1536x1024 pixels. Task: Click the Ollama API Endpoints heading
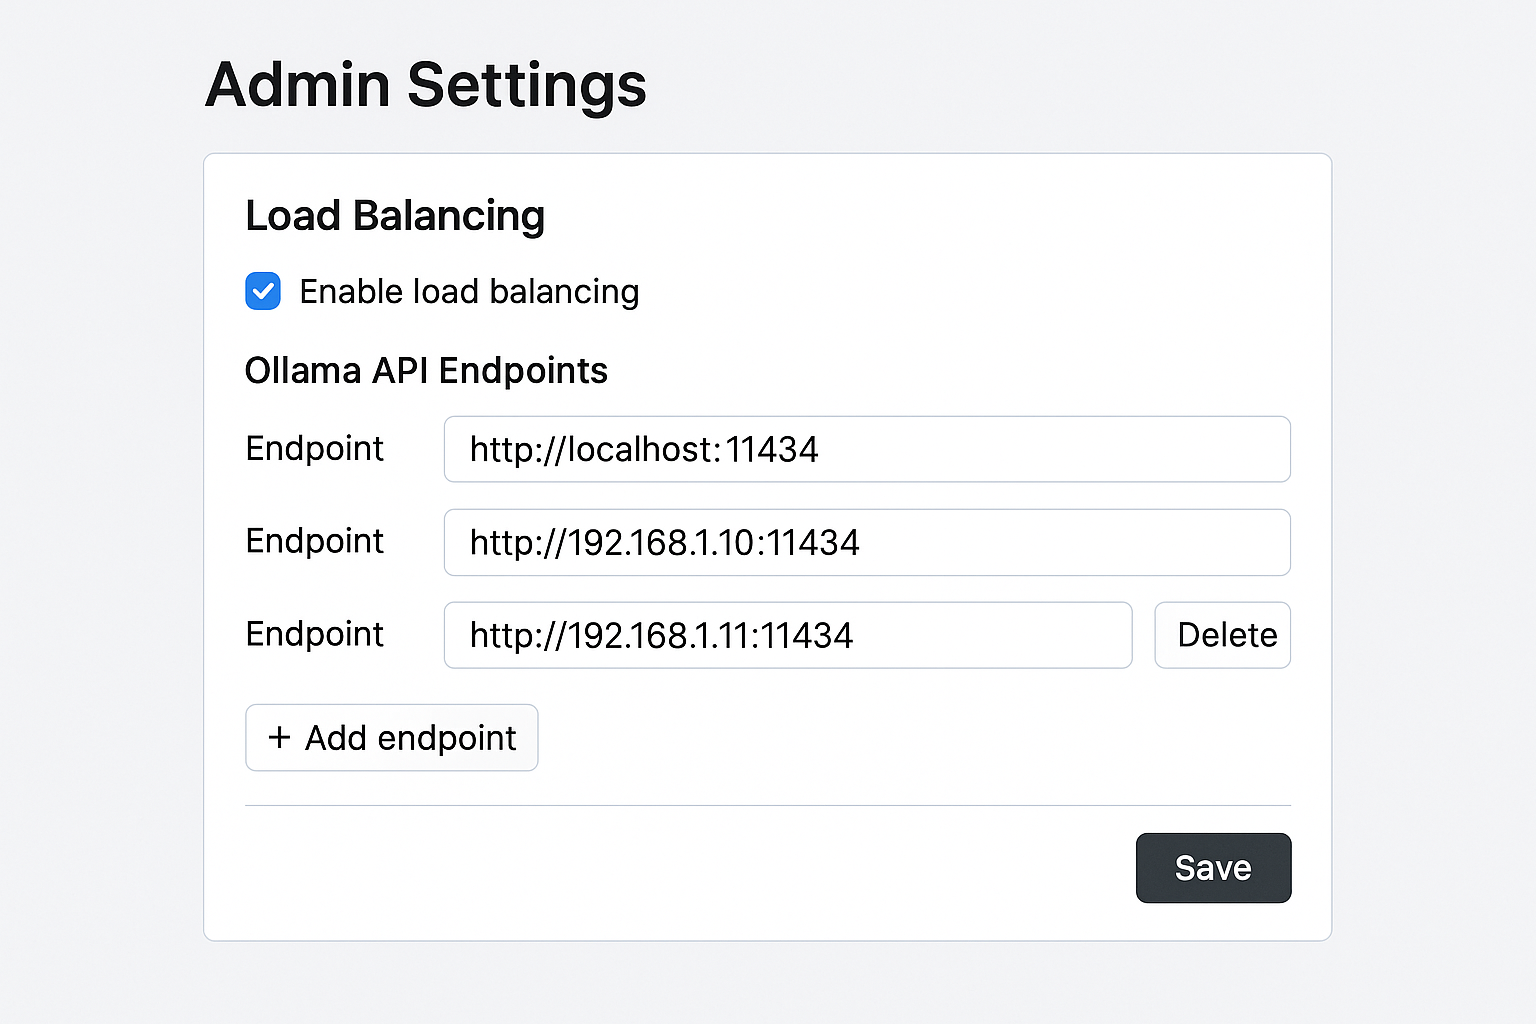[426, 370]
